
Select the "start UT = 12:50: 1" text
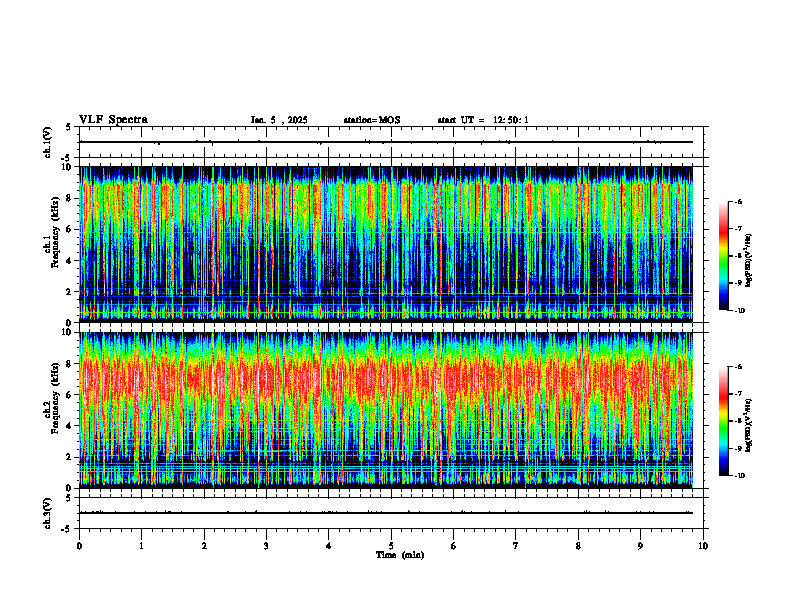click(x=483, y=120)
